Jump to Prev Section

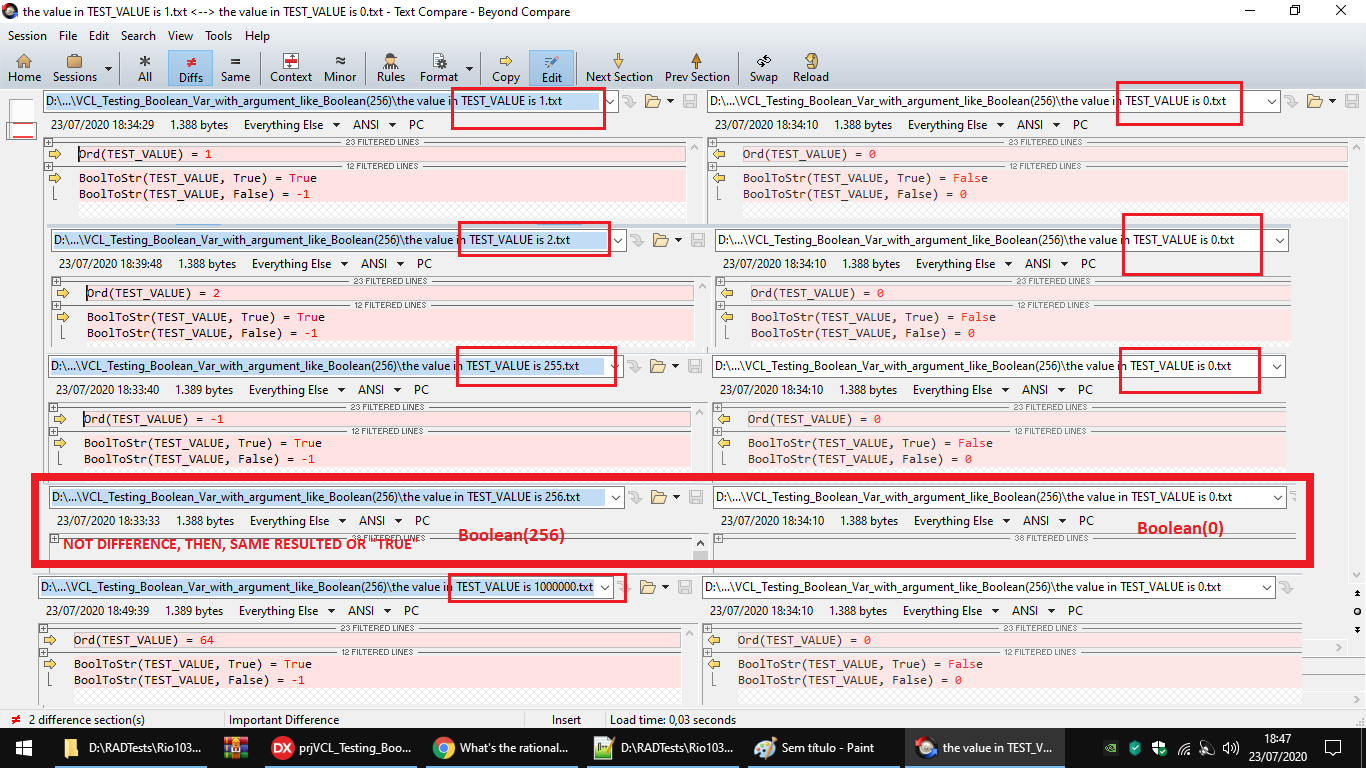click(697, 68)
